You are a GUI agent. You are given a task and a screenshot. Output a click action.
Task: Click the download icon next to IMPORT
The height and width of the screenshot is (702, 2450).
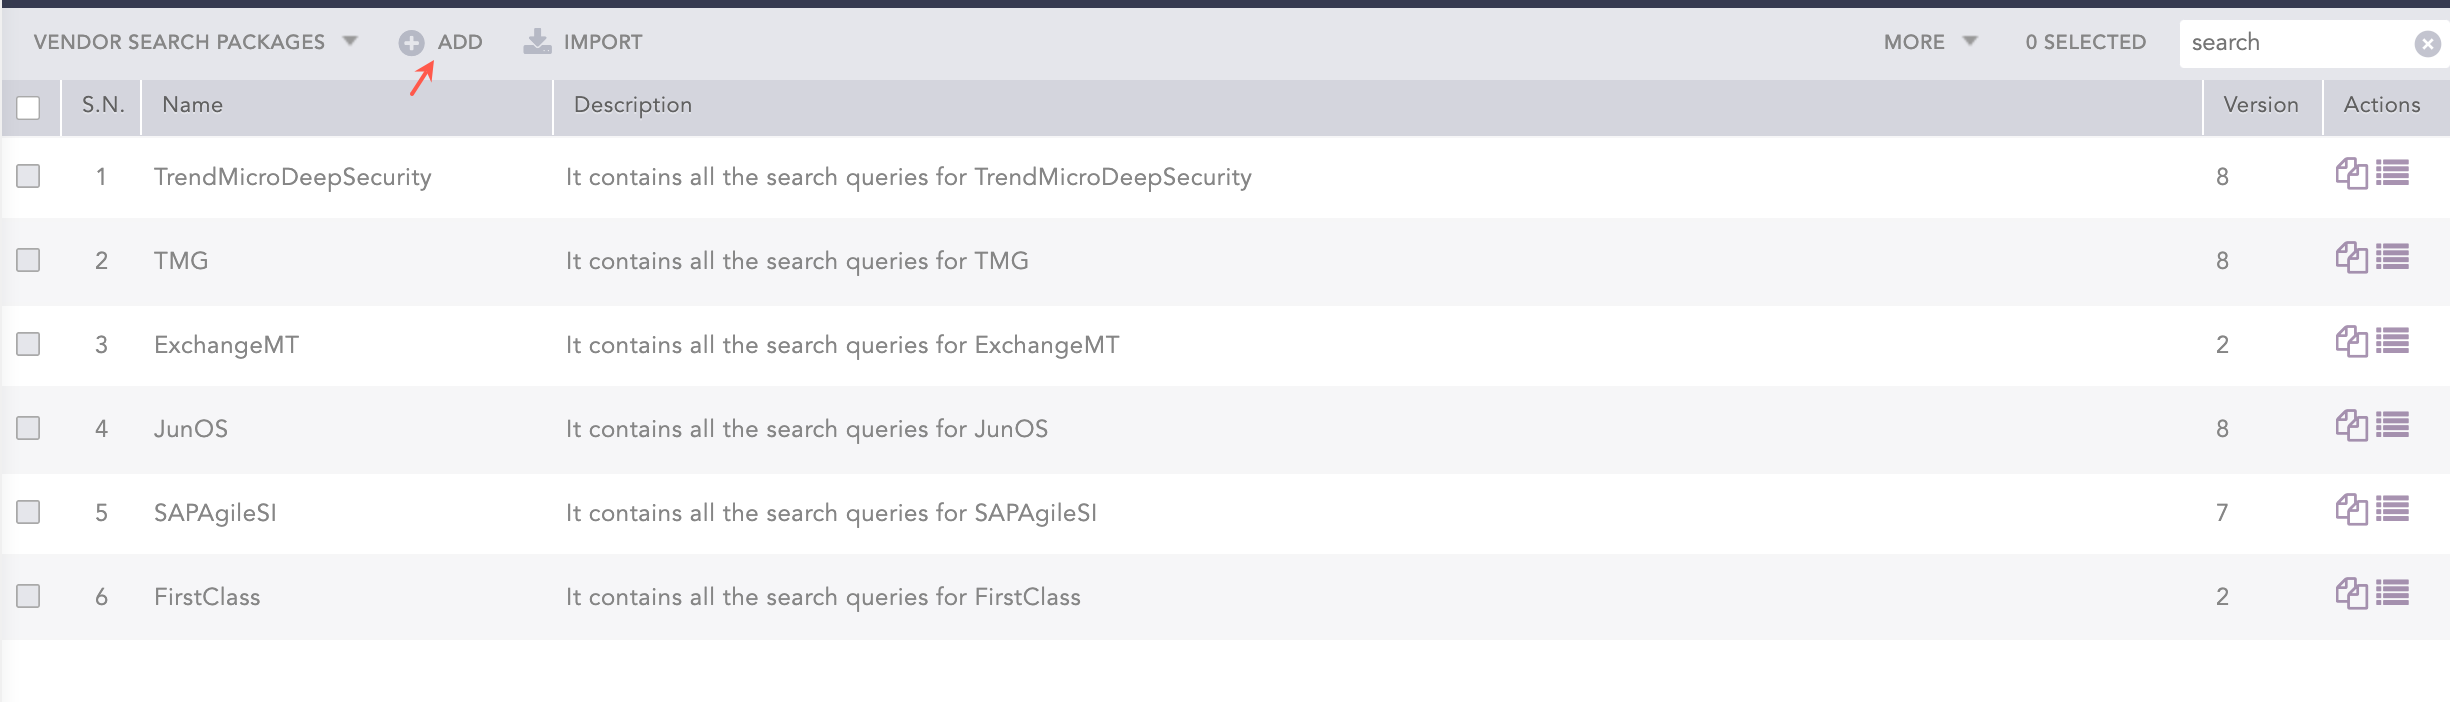536,42
